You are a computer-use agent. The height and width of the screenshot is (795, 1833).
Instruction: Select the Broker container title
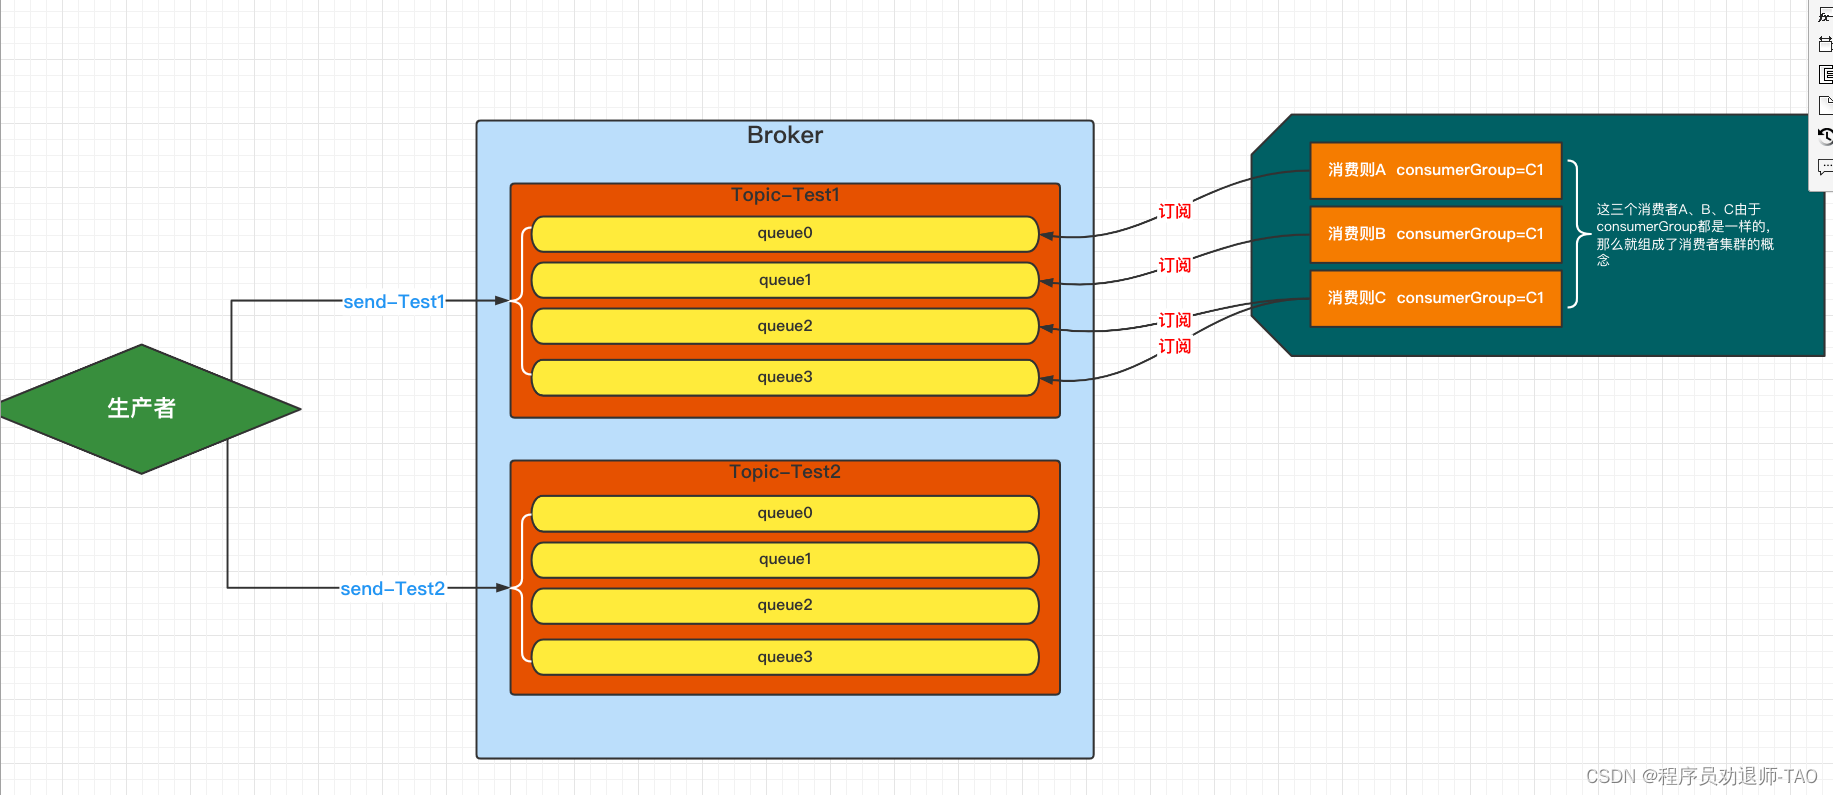785,135
